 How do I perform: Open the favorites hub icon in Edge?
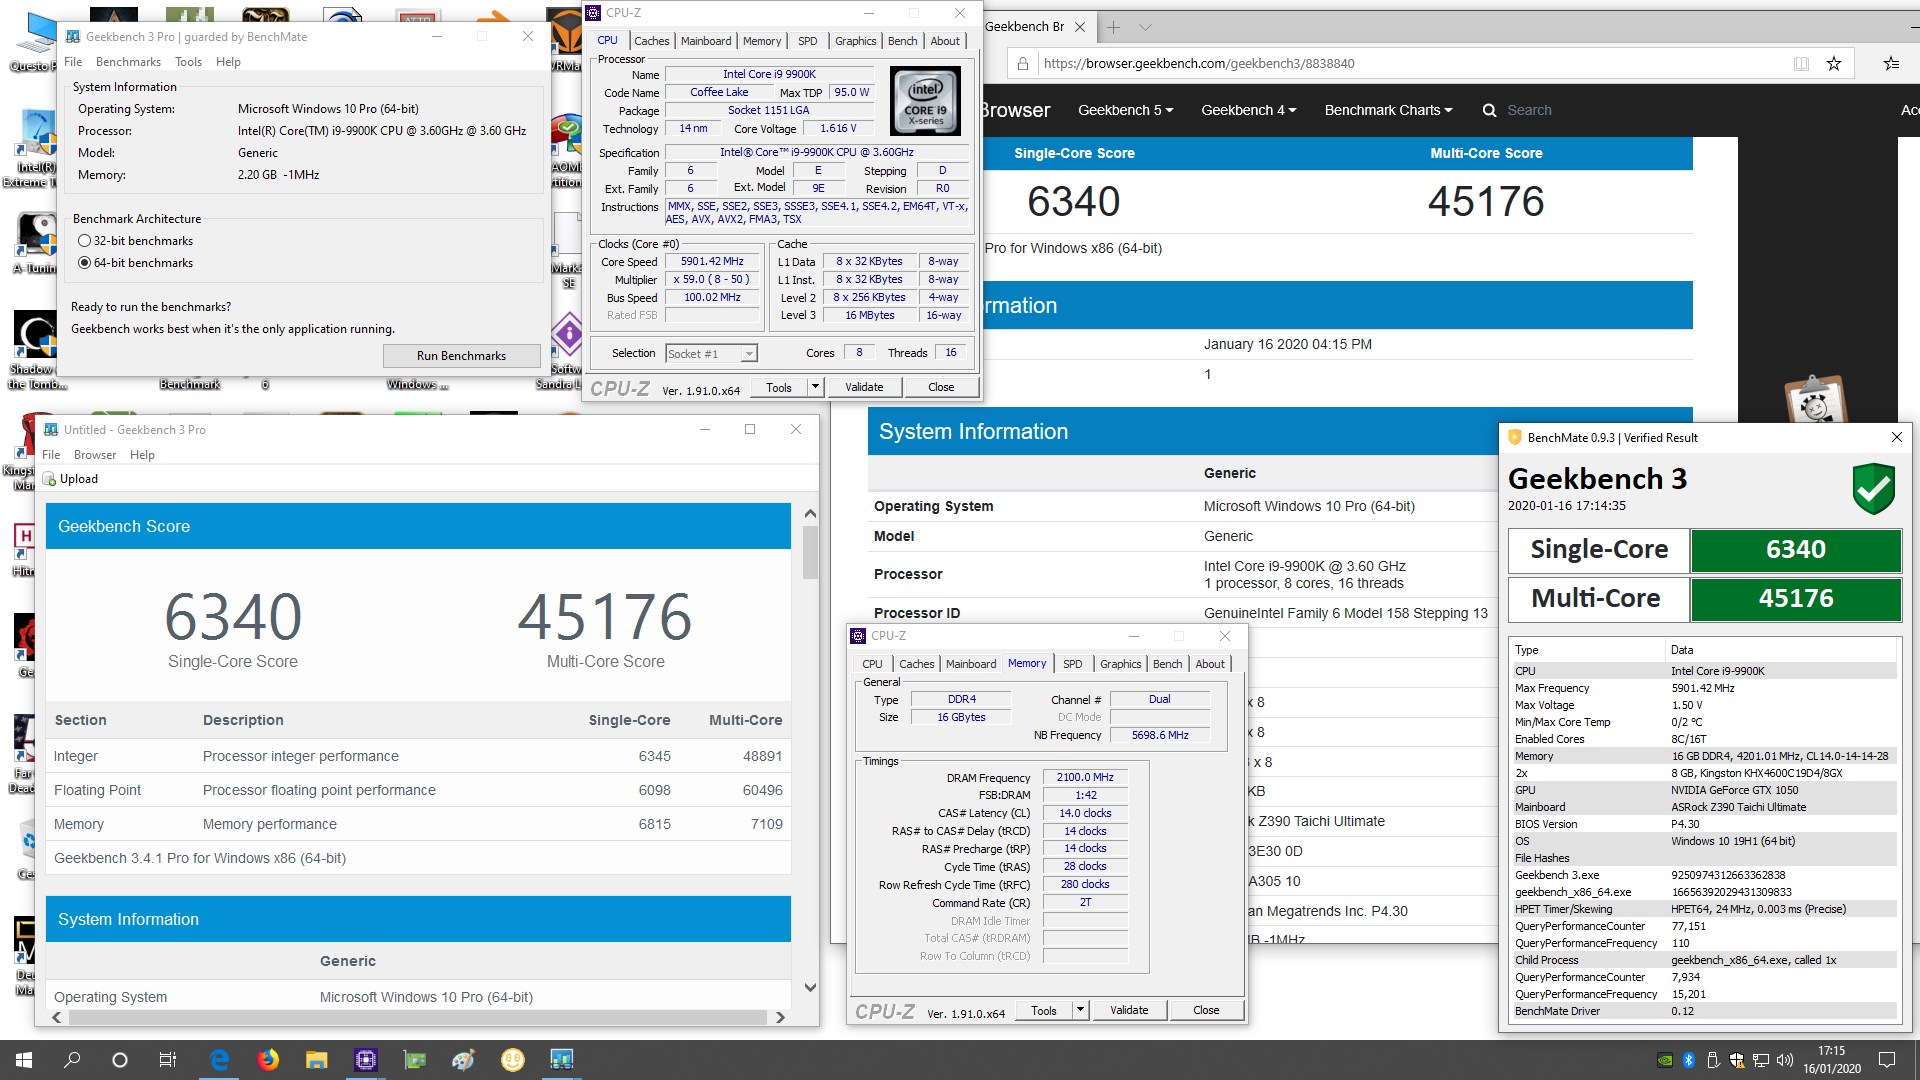click(1891, 63)
